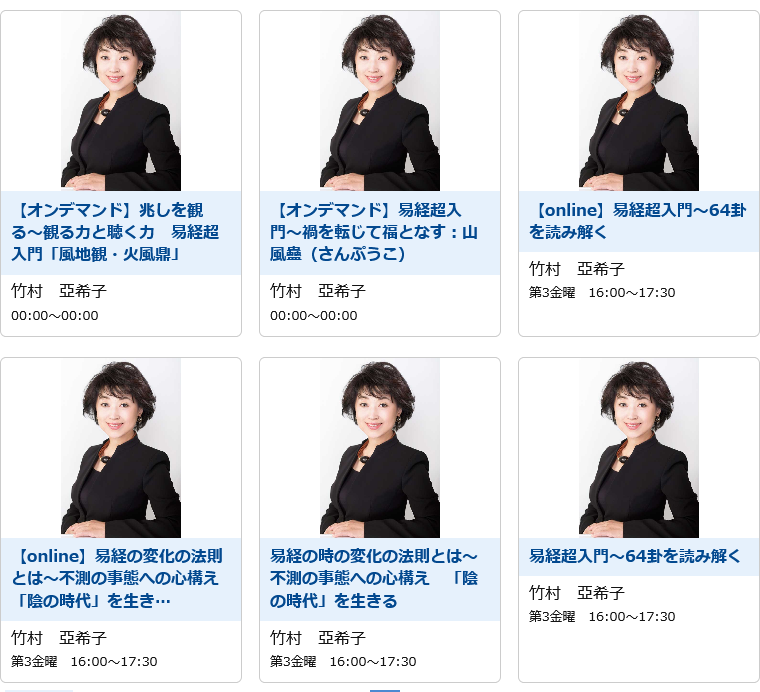The width and height of the screenshot is (760, 692).
Task: Open the 易経の時の変化の法則とは course title
Action: pyautogui.click(x=374, y=579)
